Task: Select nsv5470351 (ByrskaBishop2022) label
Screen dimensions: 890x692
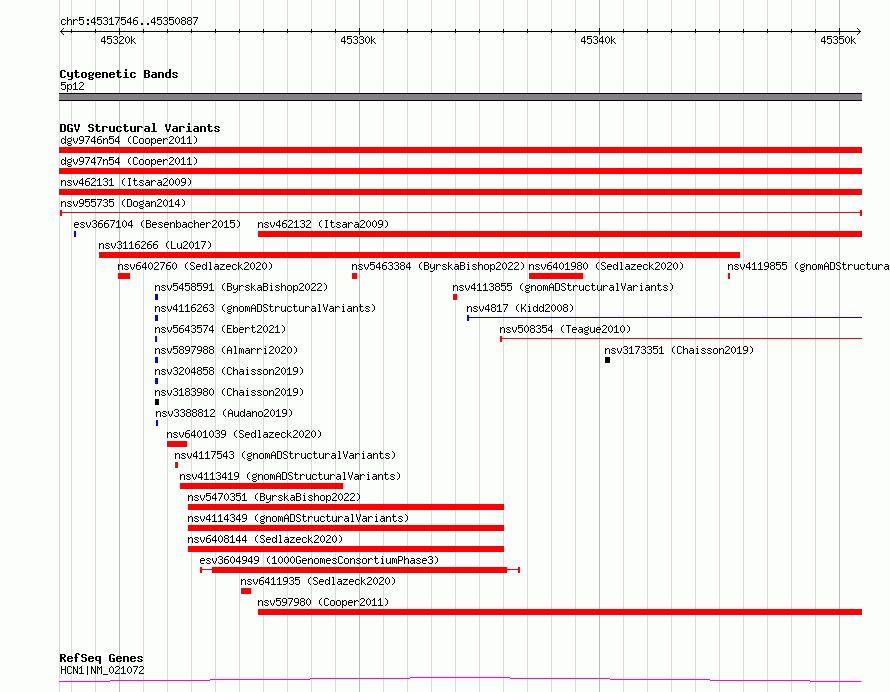Action: tap(274, 497)
